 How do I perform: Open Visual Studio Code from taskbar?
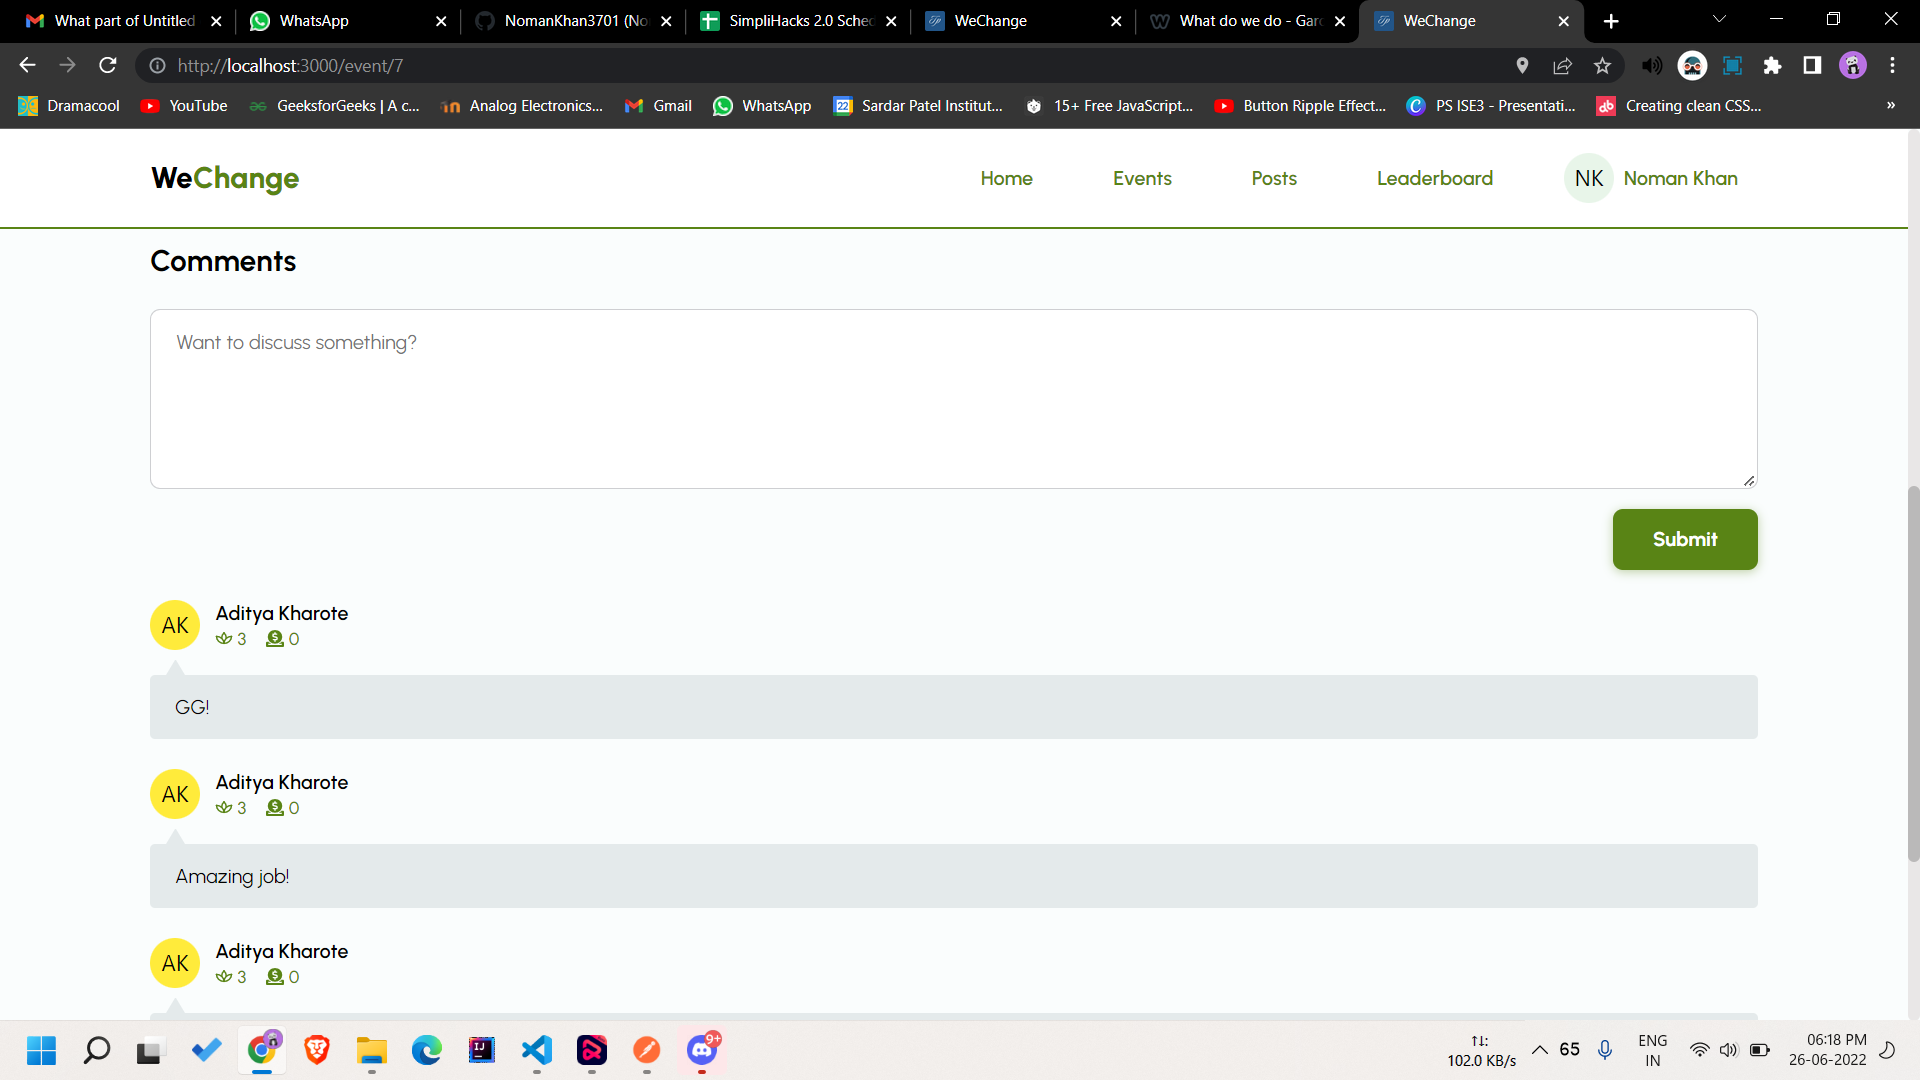(x=537, y=1050)
